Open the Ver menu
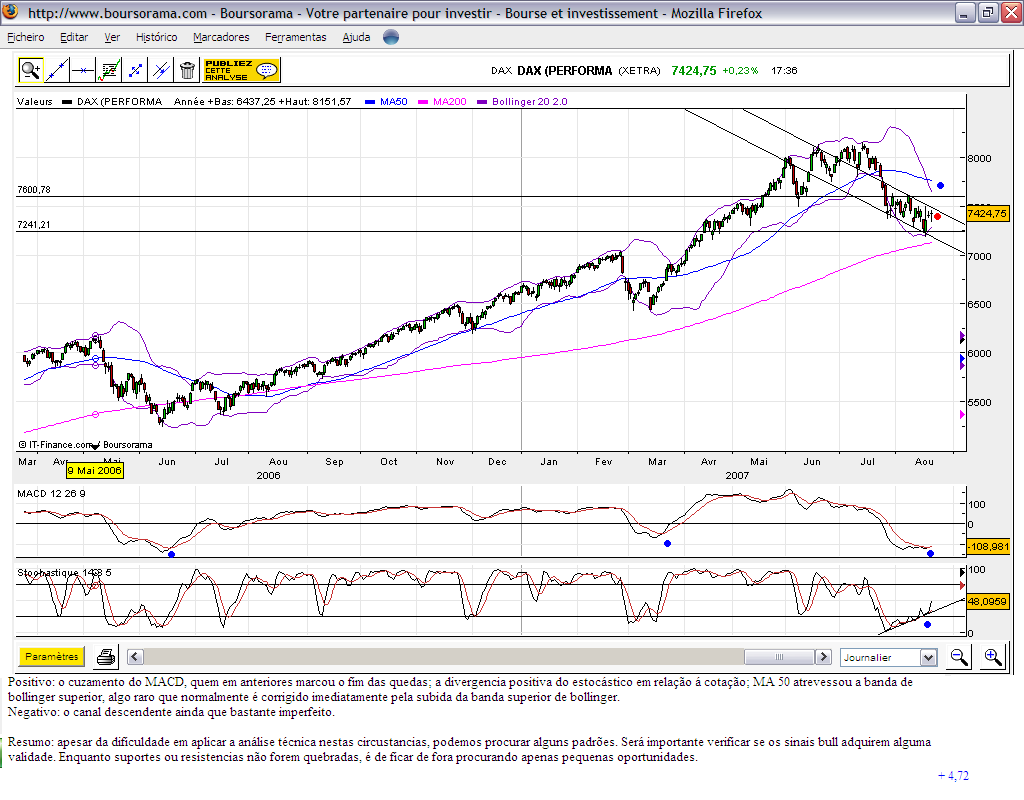1024x800 pixels. point(112,37)
